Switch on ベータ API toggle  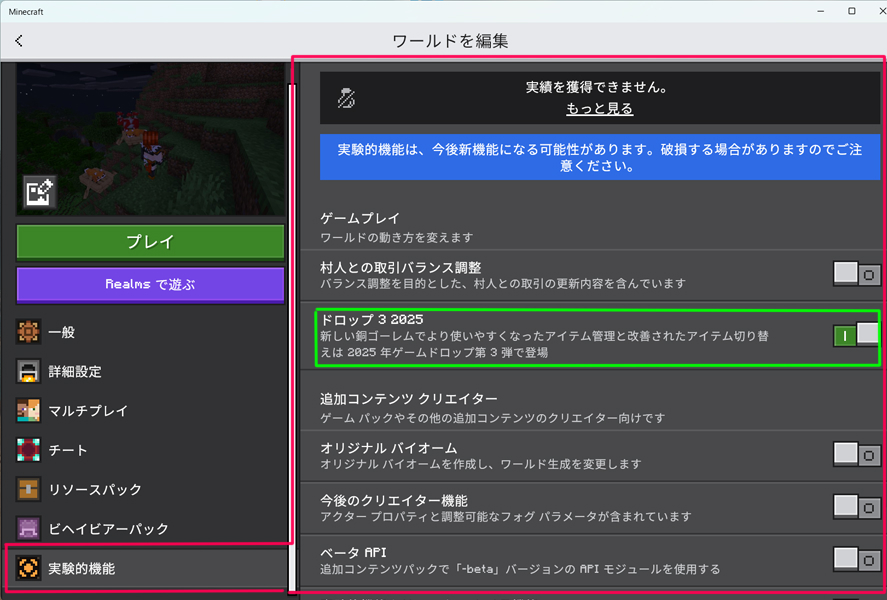(x=856, y=559)
